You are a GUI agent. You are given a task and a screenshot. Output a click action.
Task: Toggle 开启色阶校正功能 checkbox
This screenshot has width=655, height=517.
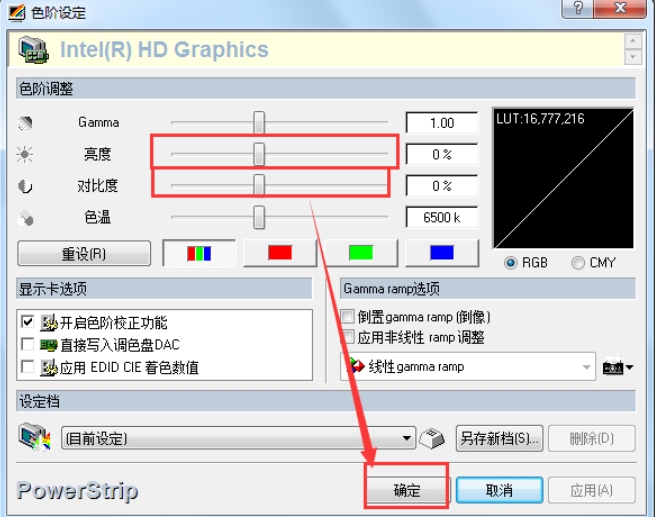[28, 322]
